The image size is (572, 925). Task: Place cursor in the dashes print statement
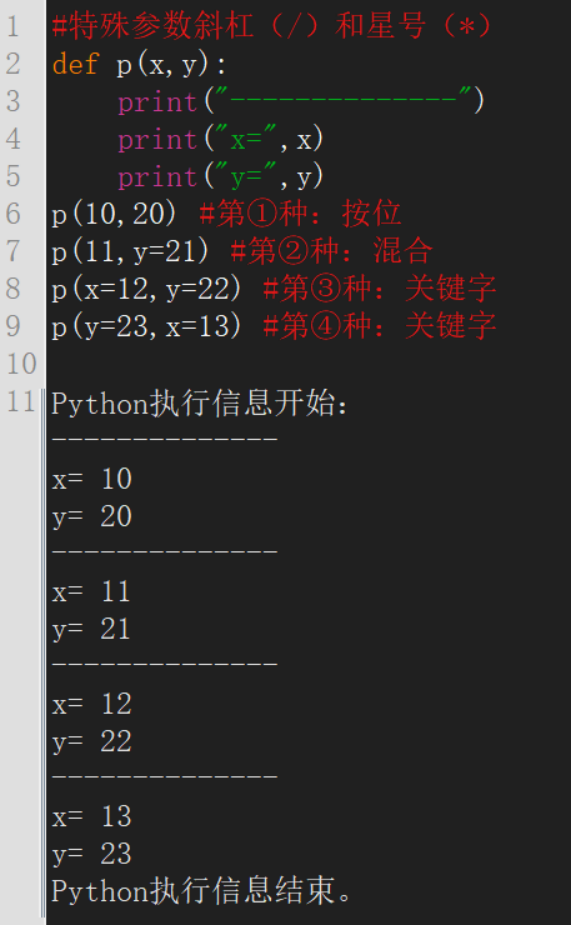click(301, 101)
